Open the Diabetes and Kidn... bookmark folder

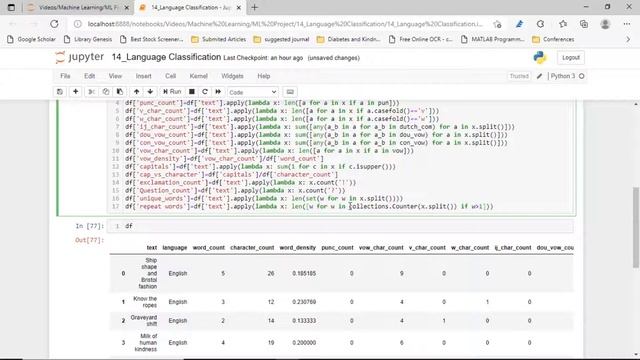point(349,40)
